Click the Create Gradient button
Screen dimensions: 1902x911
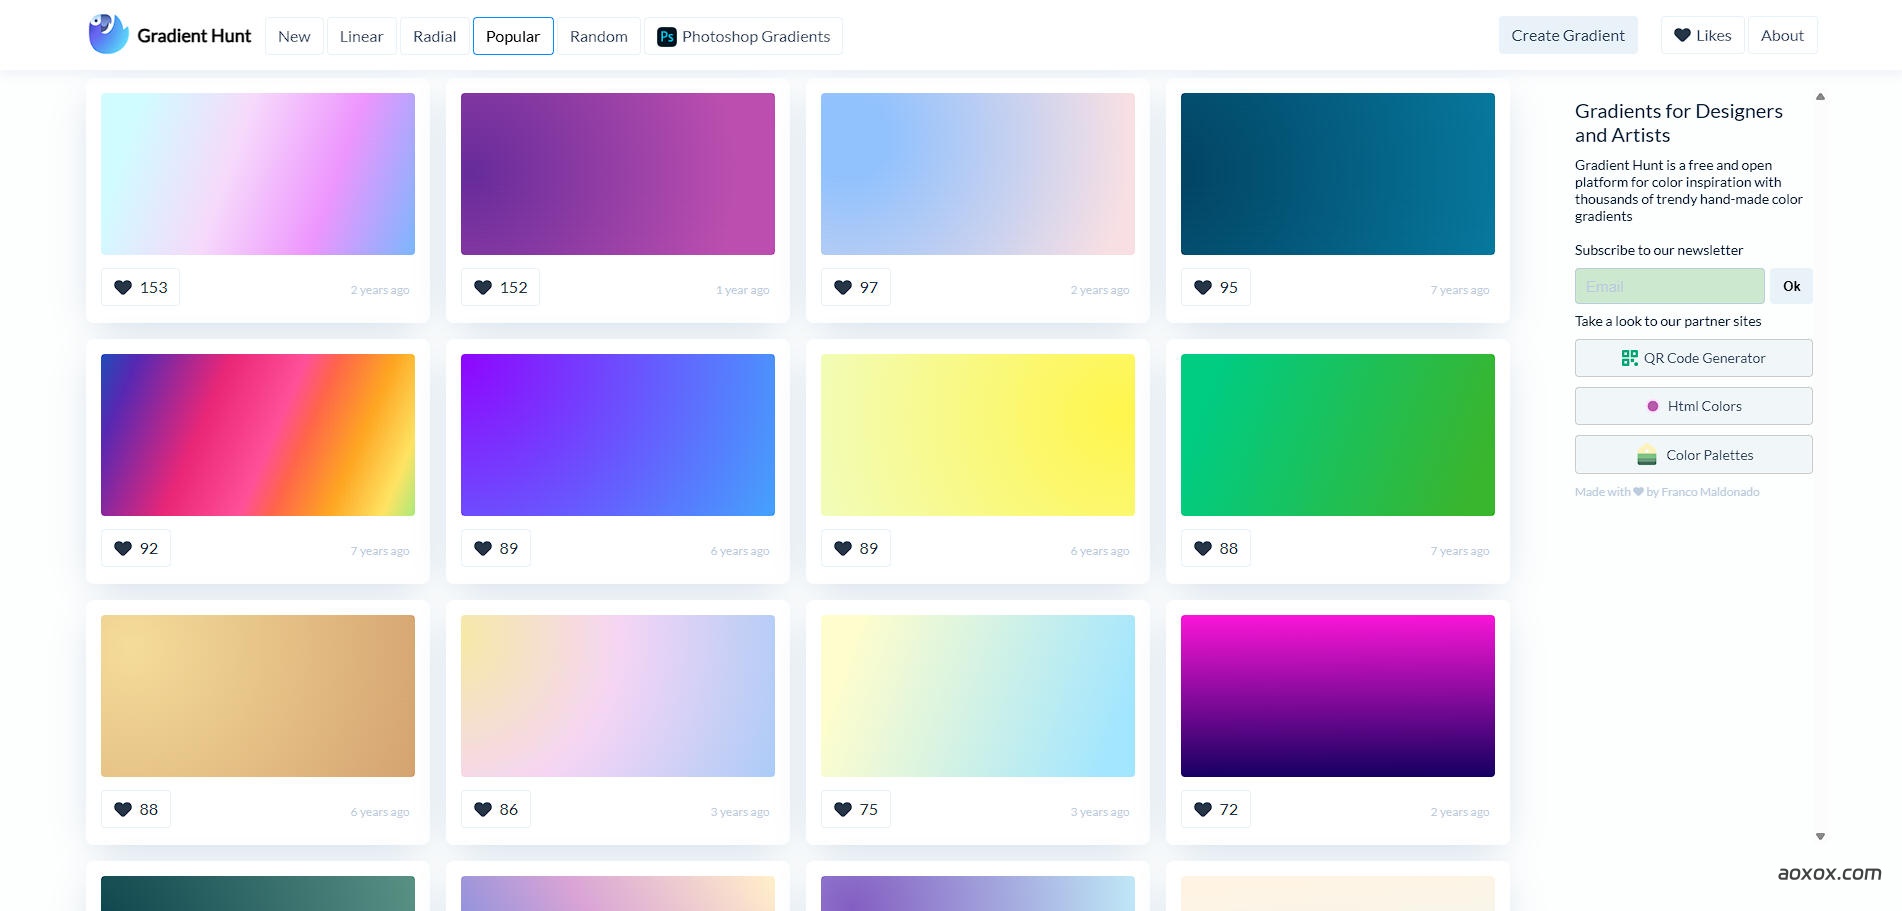[1567, 34]
